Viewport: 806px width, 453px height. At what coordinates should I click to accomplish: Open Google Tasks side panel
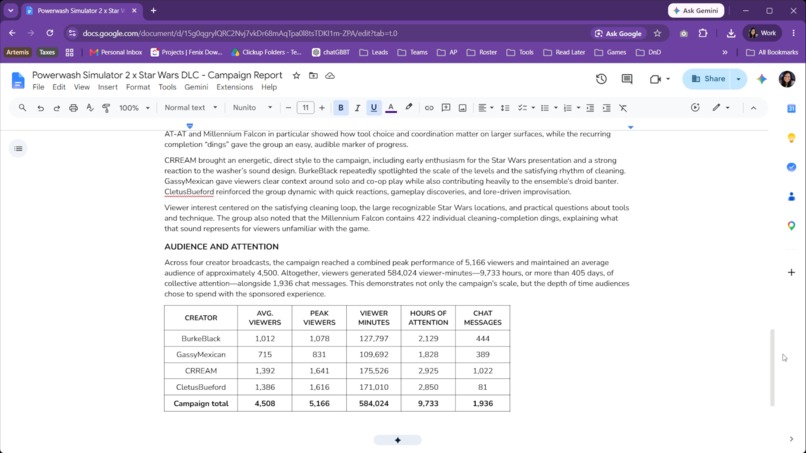791,167
